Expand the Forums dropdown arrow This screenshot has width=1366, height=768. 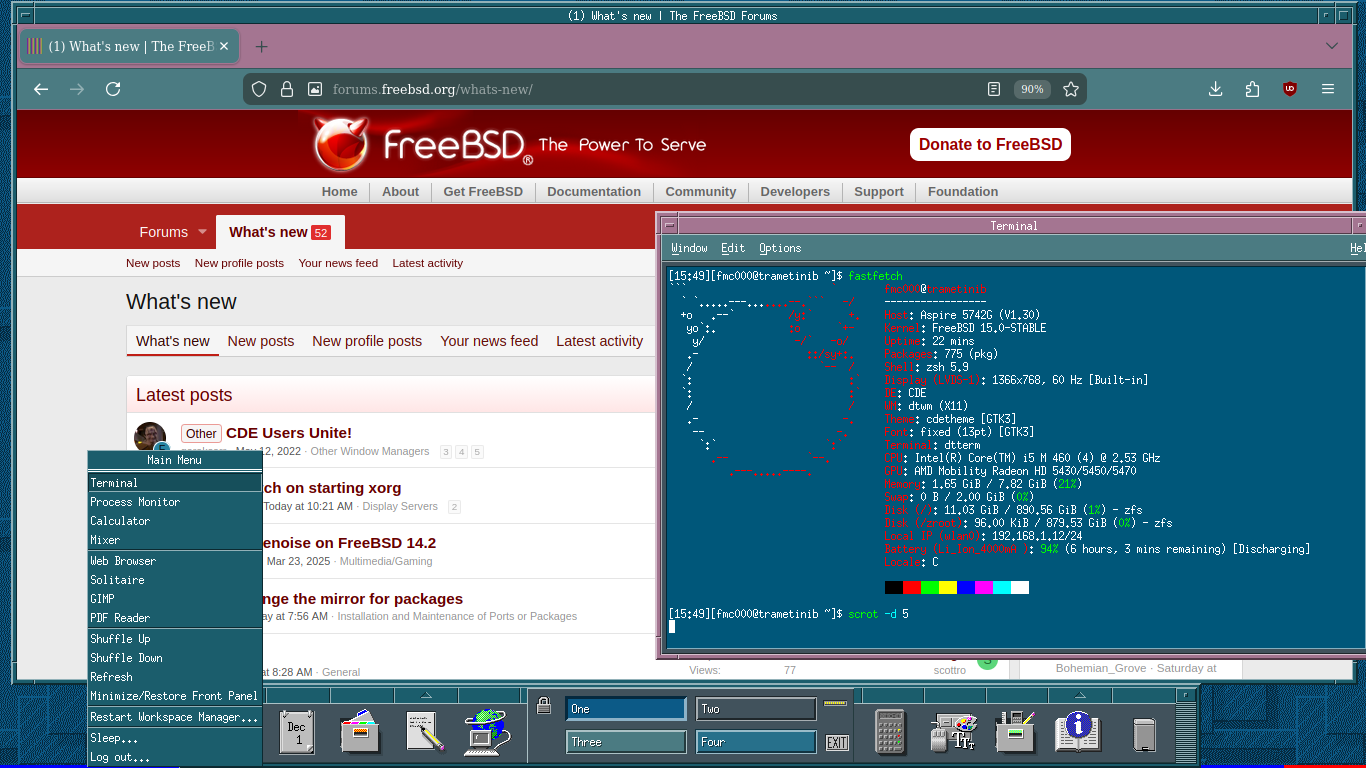coord(203,232)
